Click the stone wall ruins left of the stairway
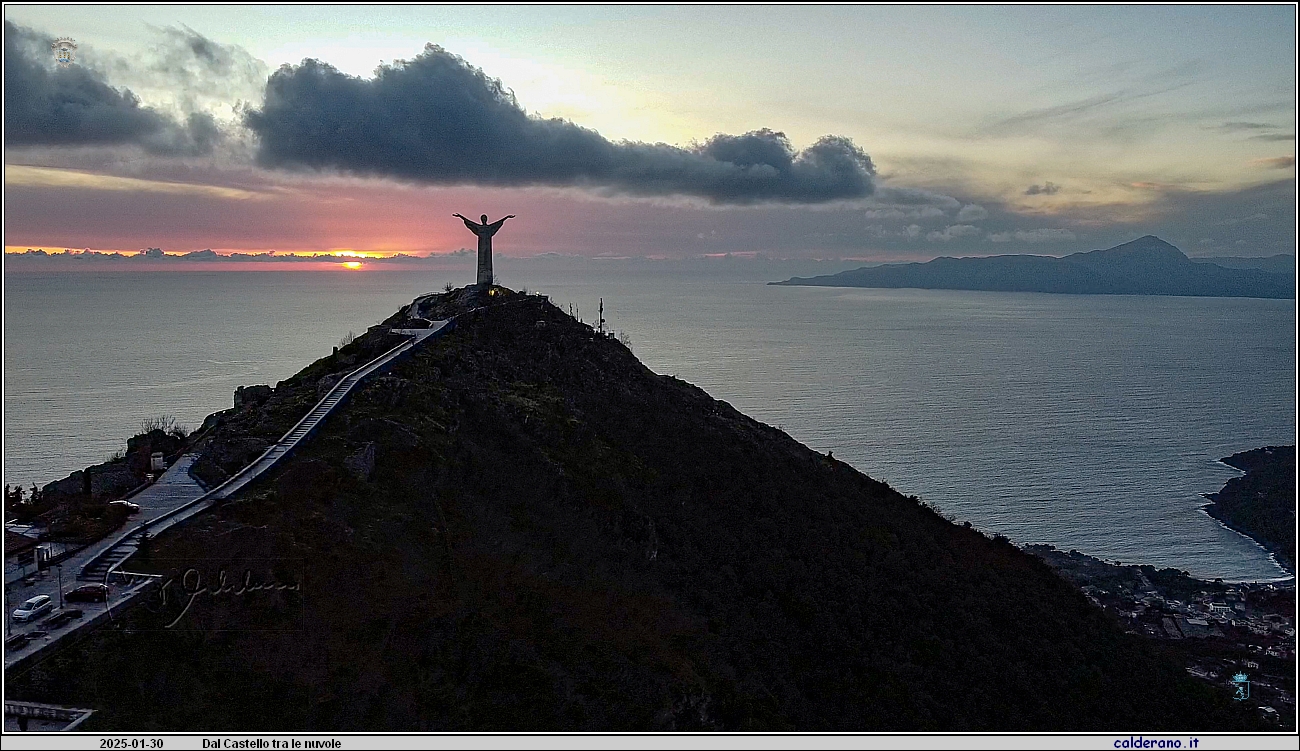Screen dimensions: 1300x751 (252, 395)
